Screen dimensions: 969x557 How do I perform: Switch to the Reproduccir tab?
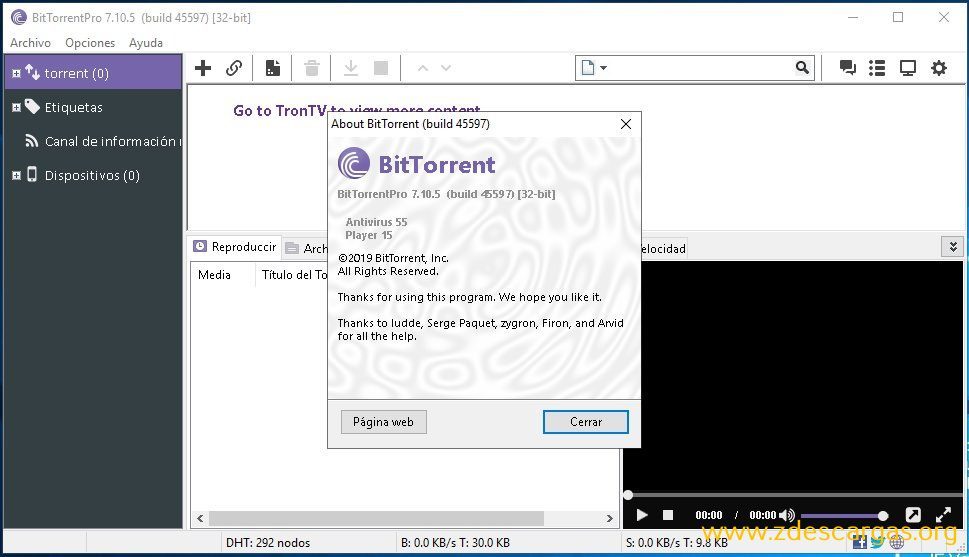[x=235, y=247]
